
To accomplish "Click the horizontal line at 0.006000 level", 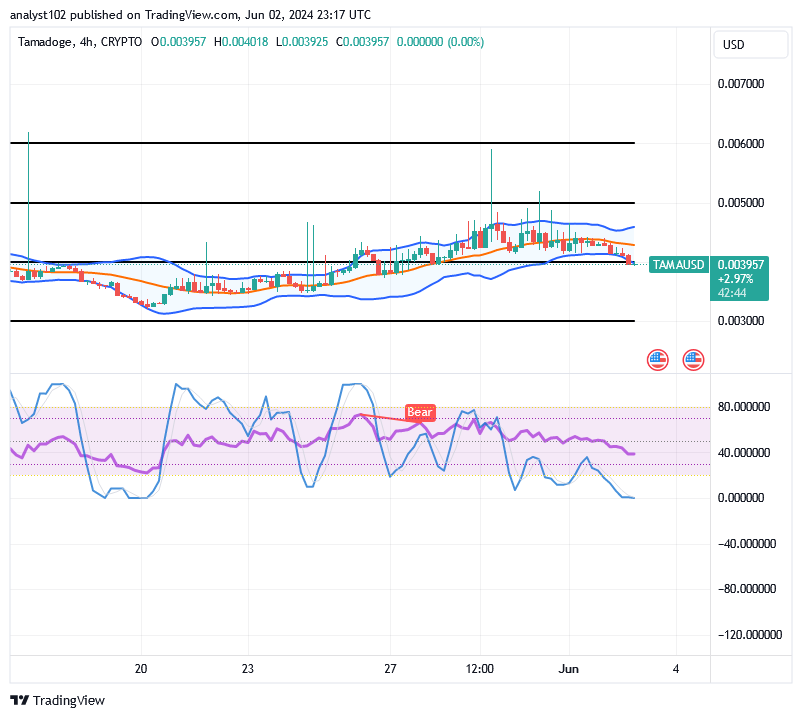I will 322,143.
